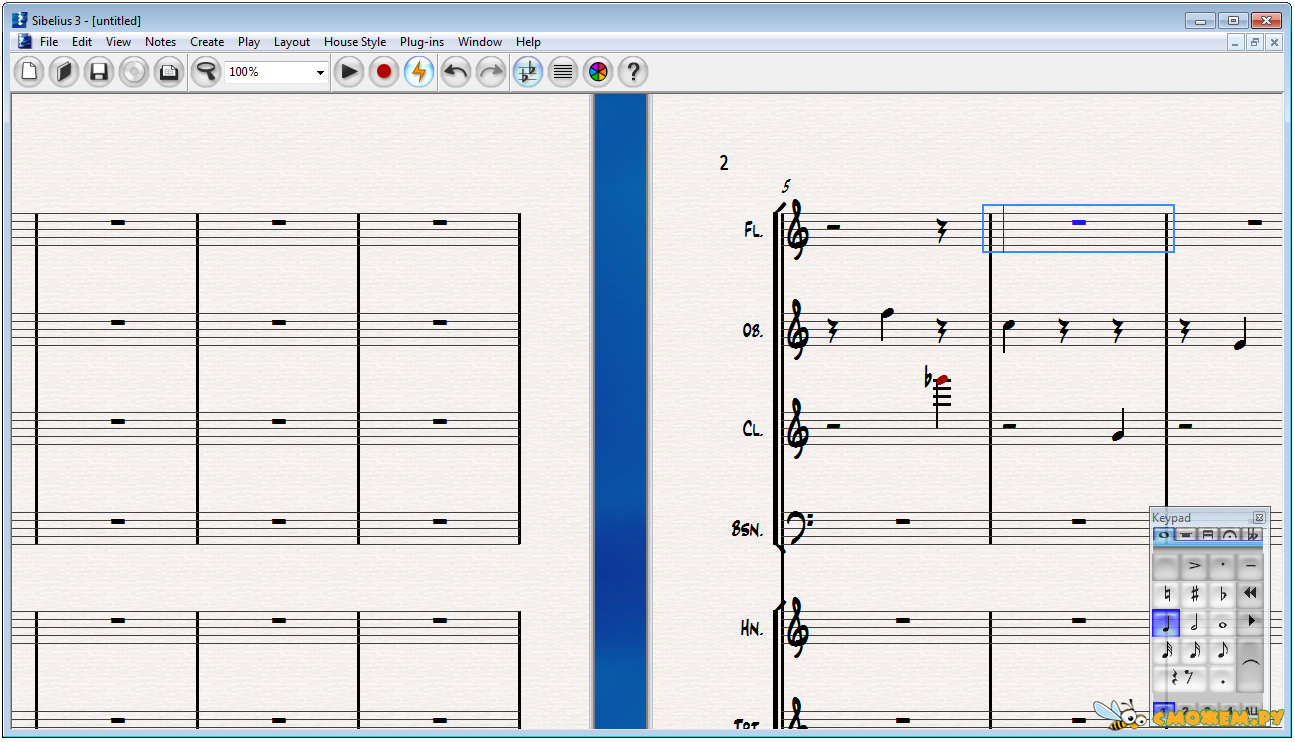
Task: Select the 16th note on the Keypad
Action: point(1194,651)
